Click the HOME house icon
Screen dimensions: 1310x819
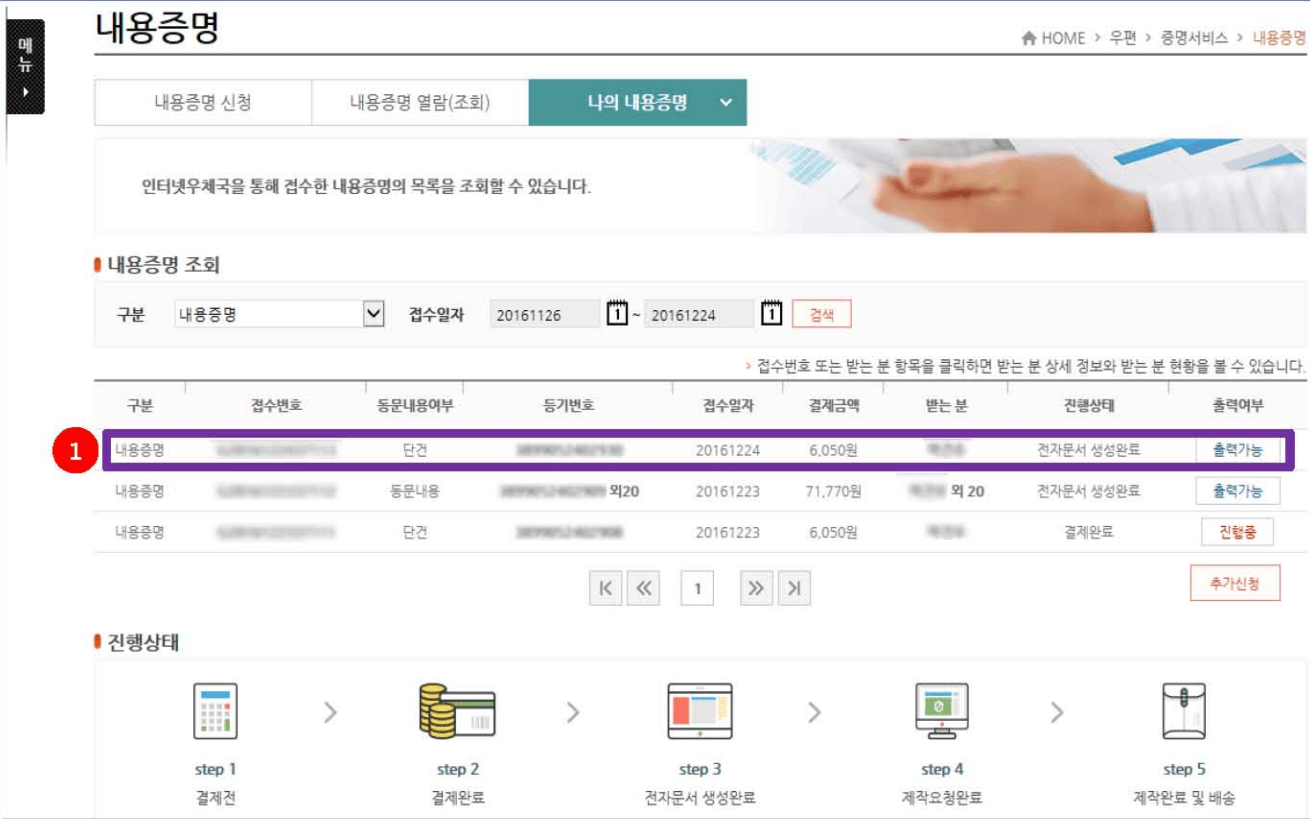(x=1028, y=38)
